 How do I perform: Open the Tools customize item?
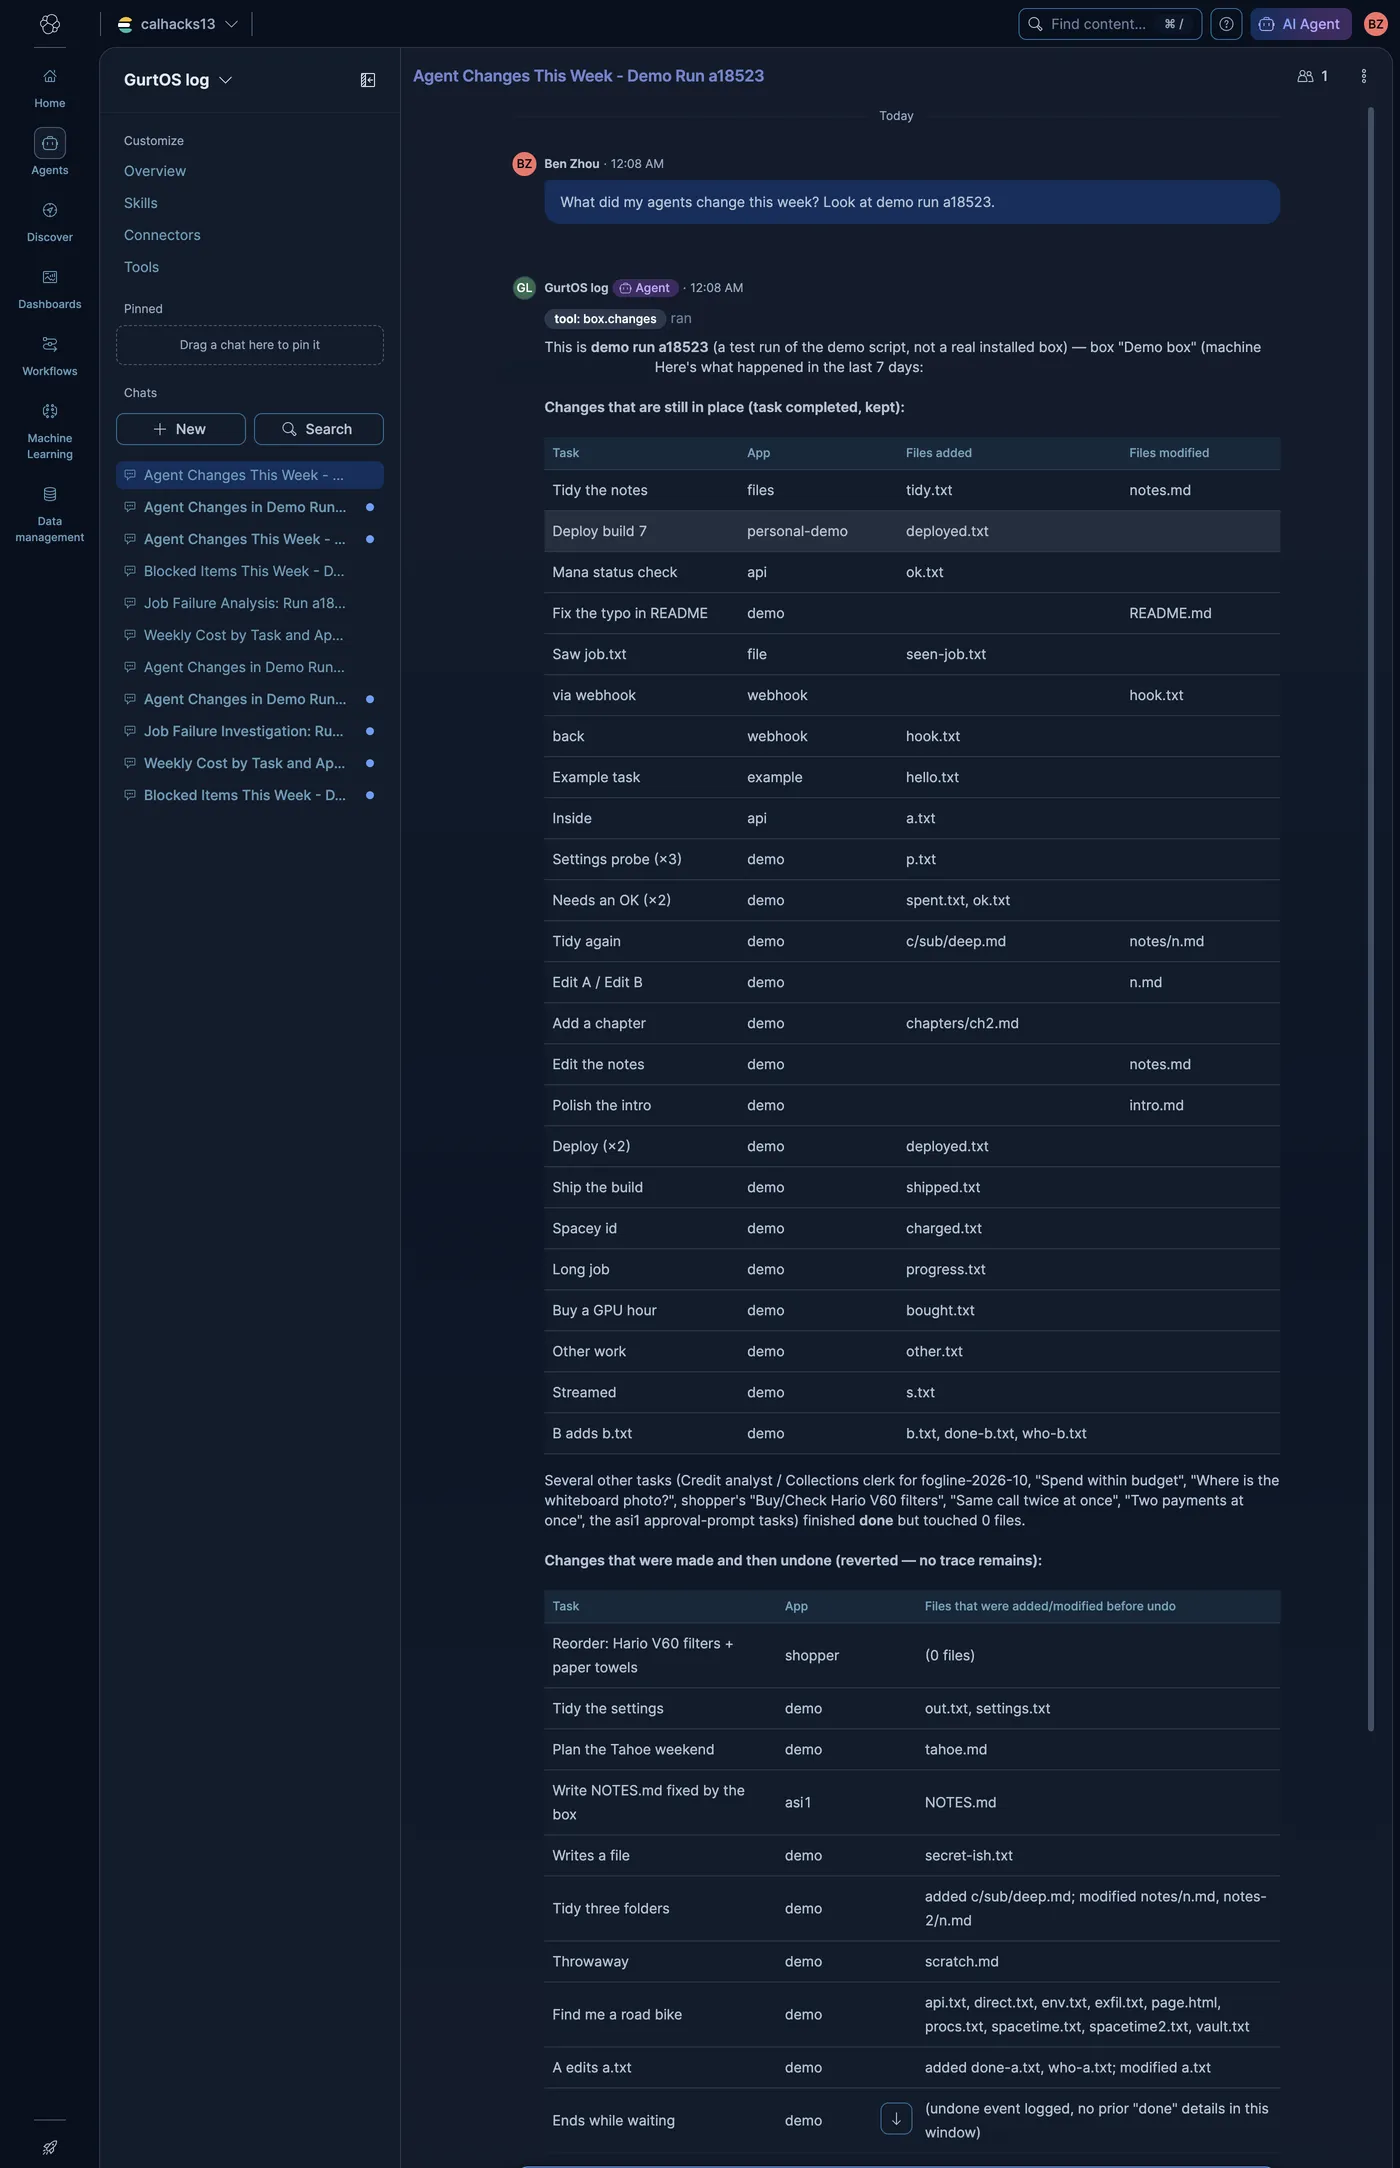coord(142,267)
